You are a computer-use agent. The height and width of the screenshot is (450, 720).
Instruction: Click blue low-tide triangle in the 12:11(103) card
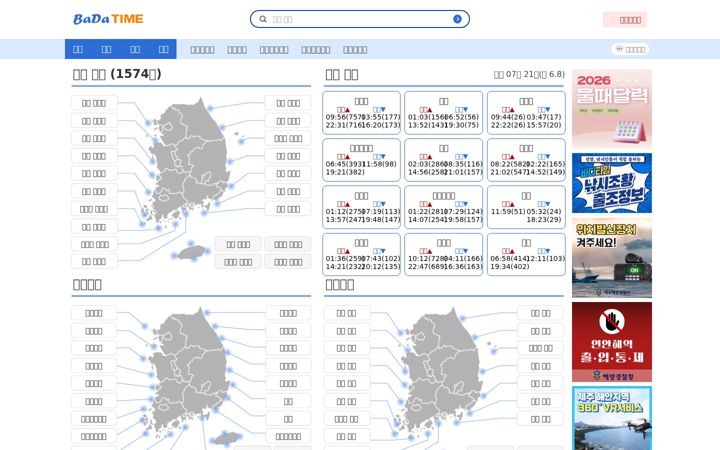547,251
